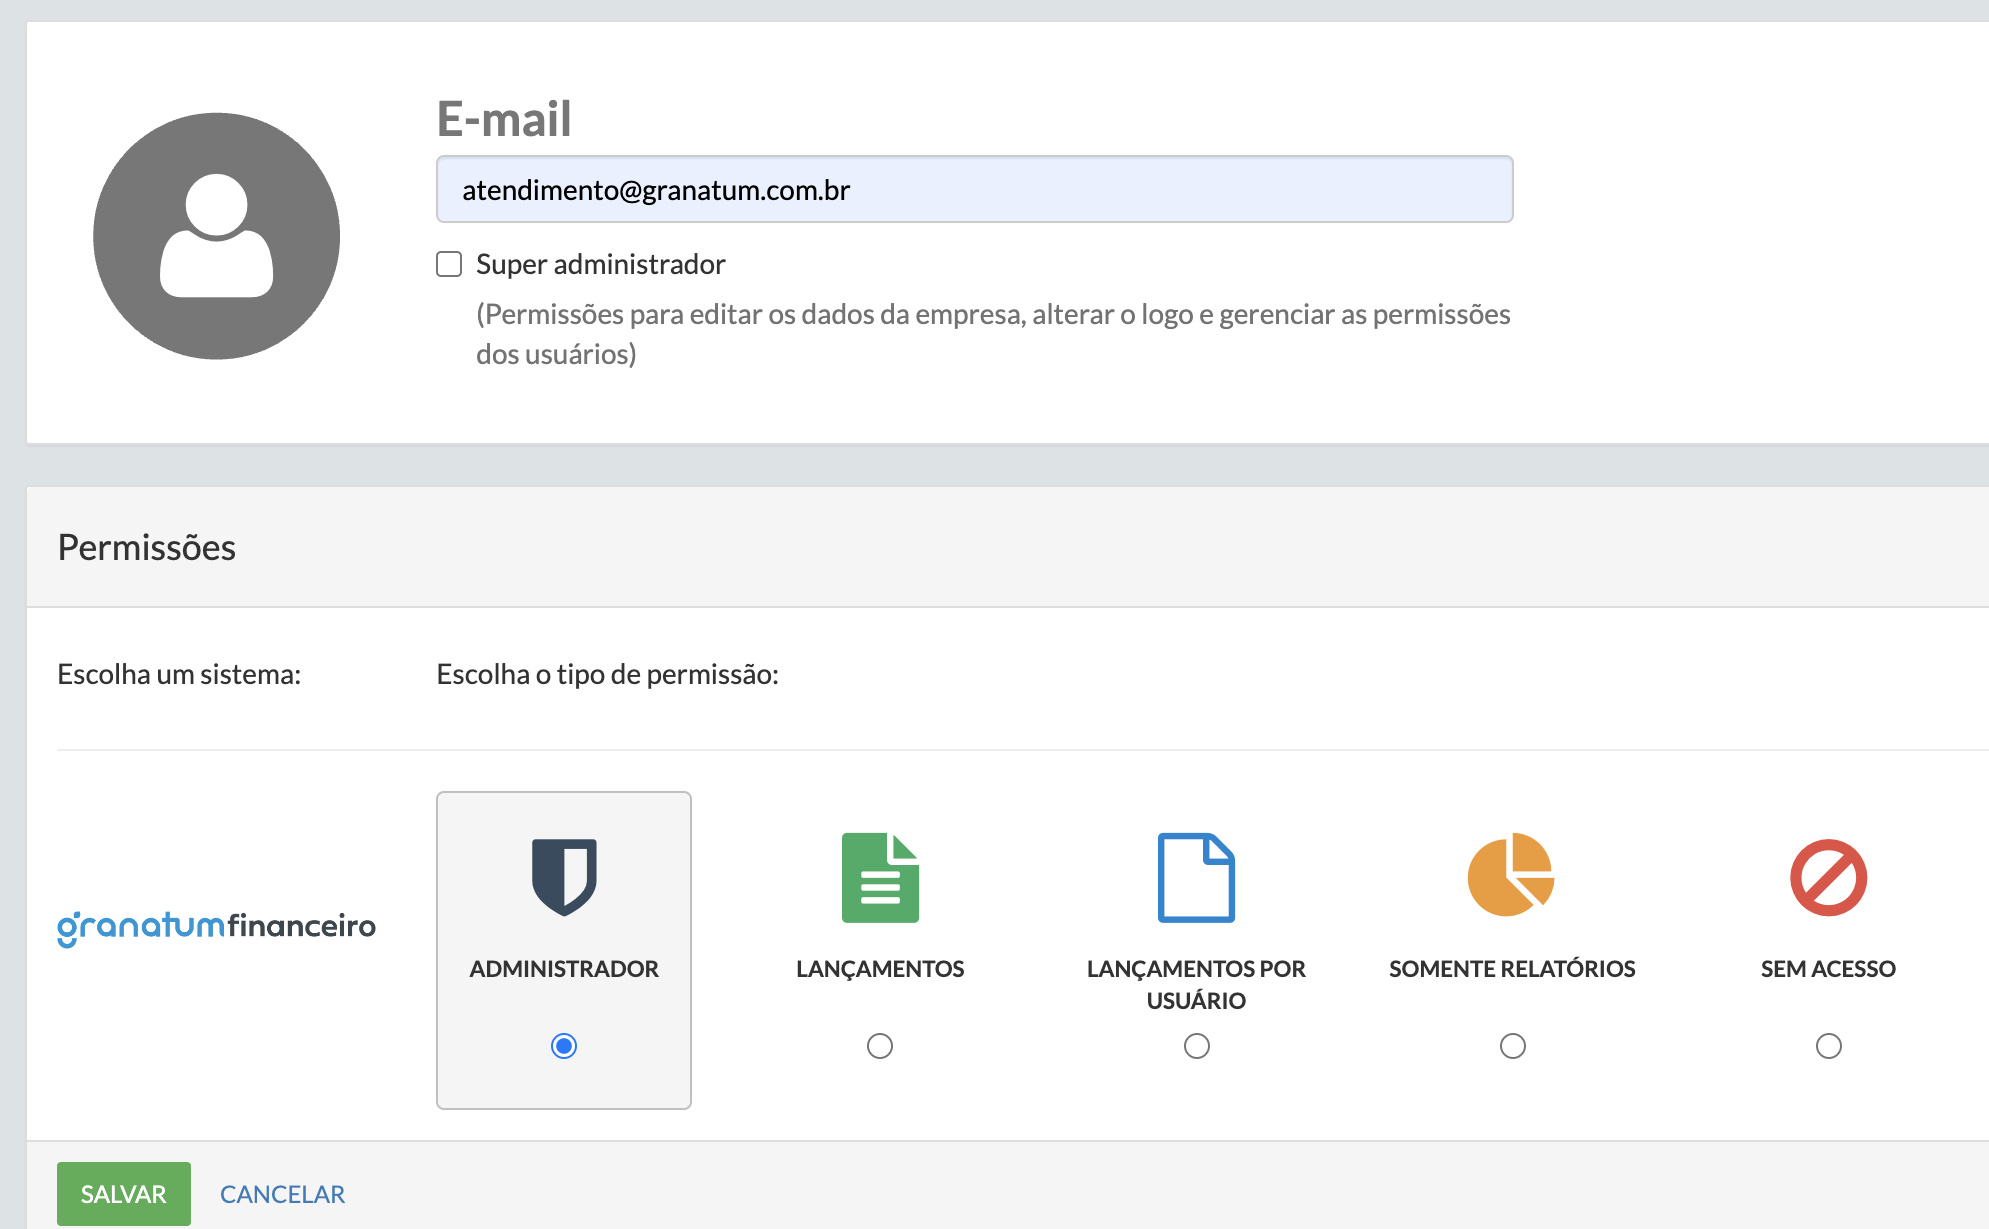This screenshot has width=1989, height=1229.
Task: Choose Lançamentos por Usuário radio option
Action: click(1197, 1046)
